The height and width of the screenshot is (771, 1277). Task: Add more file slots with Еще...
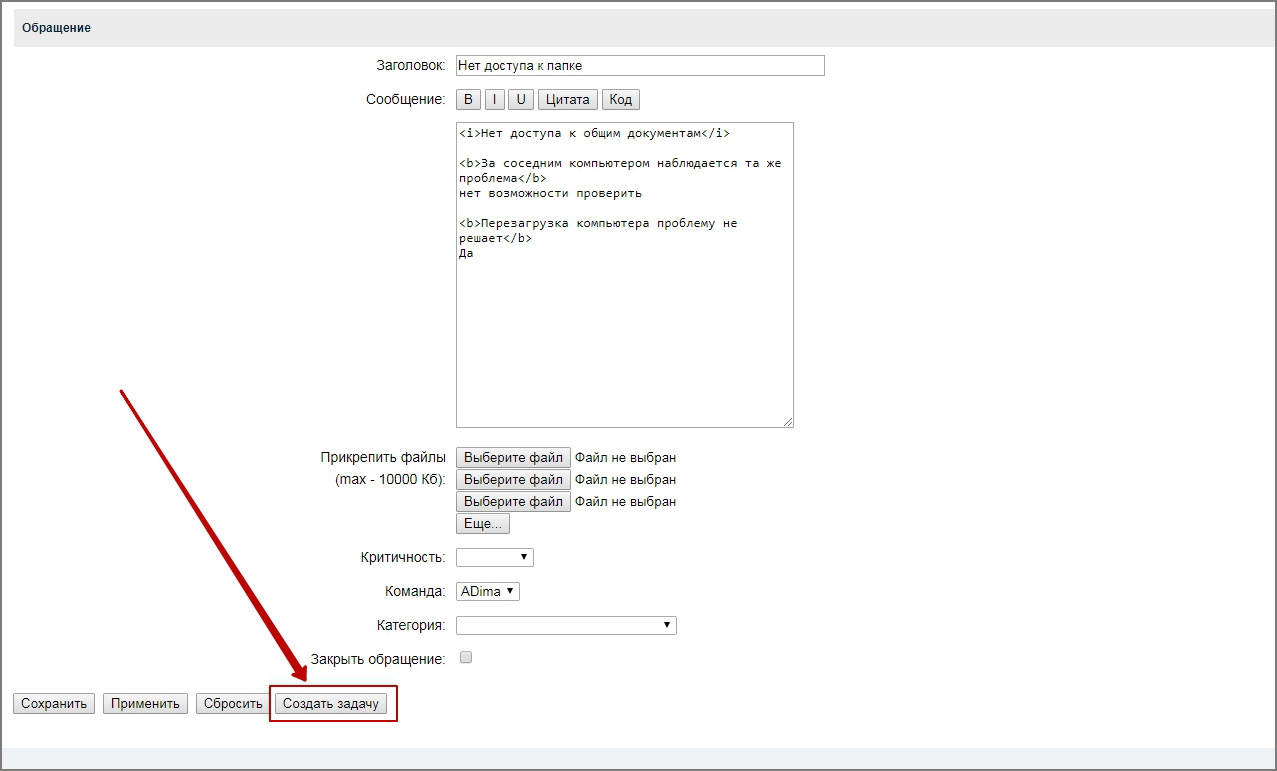483,524
